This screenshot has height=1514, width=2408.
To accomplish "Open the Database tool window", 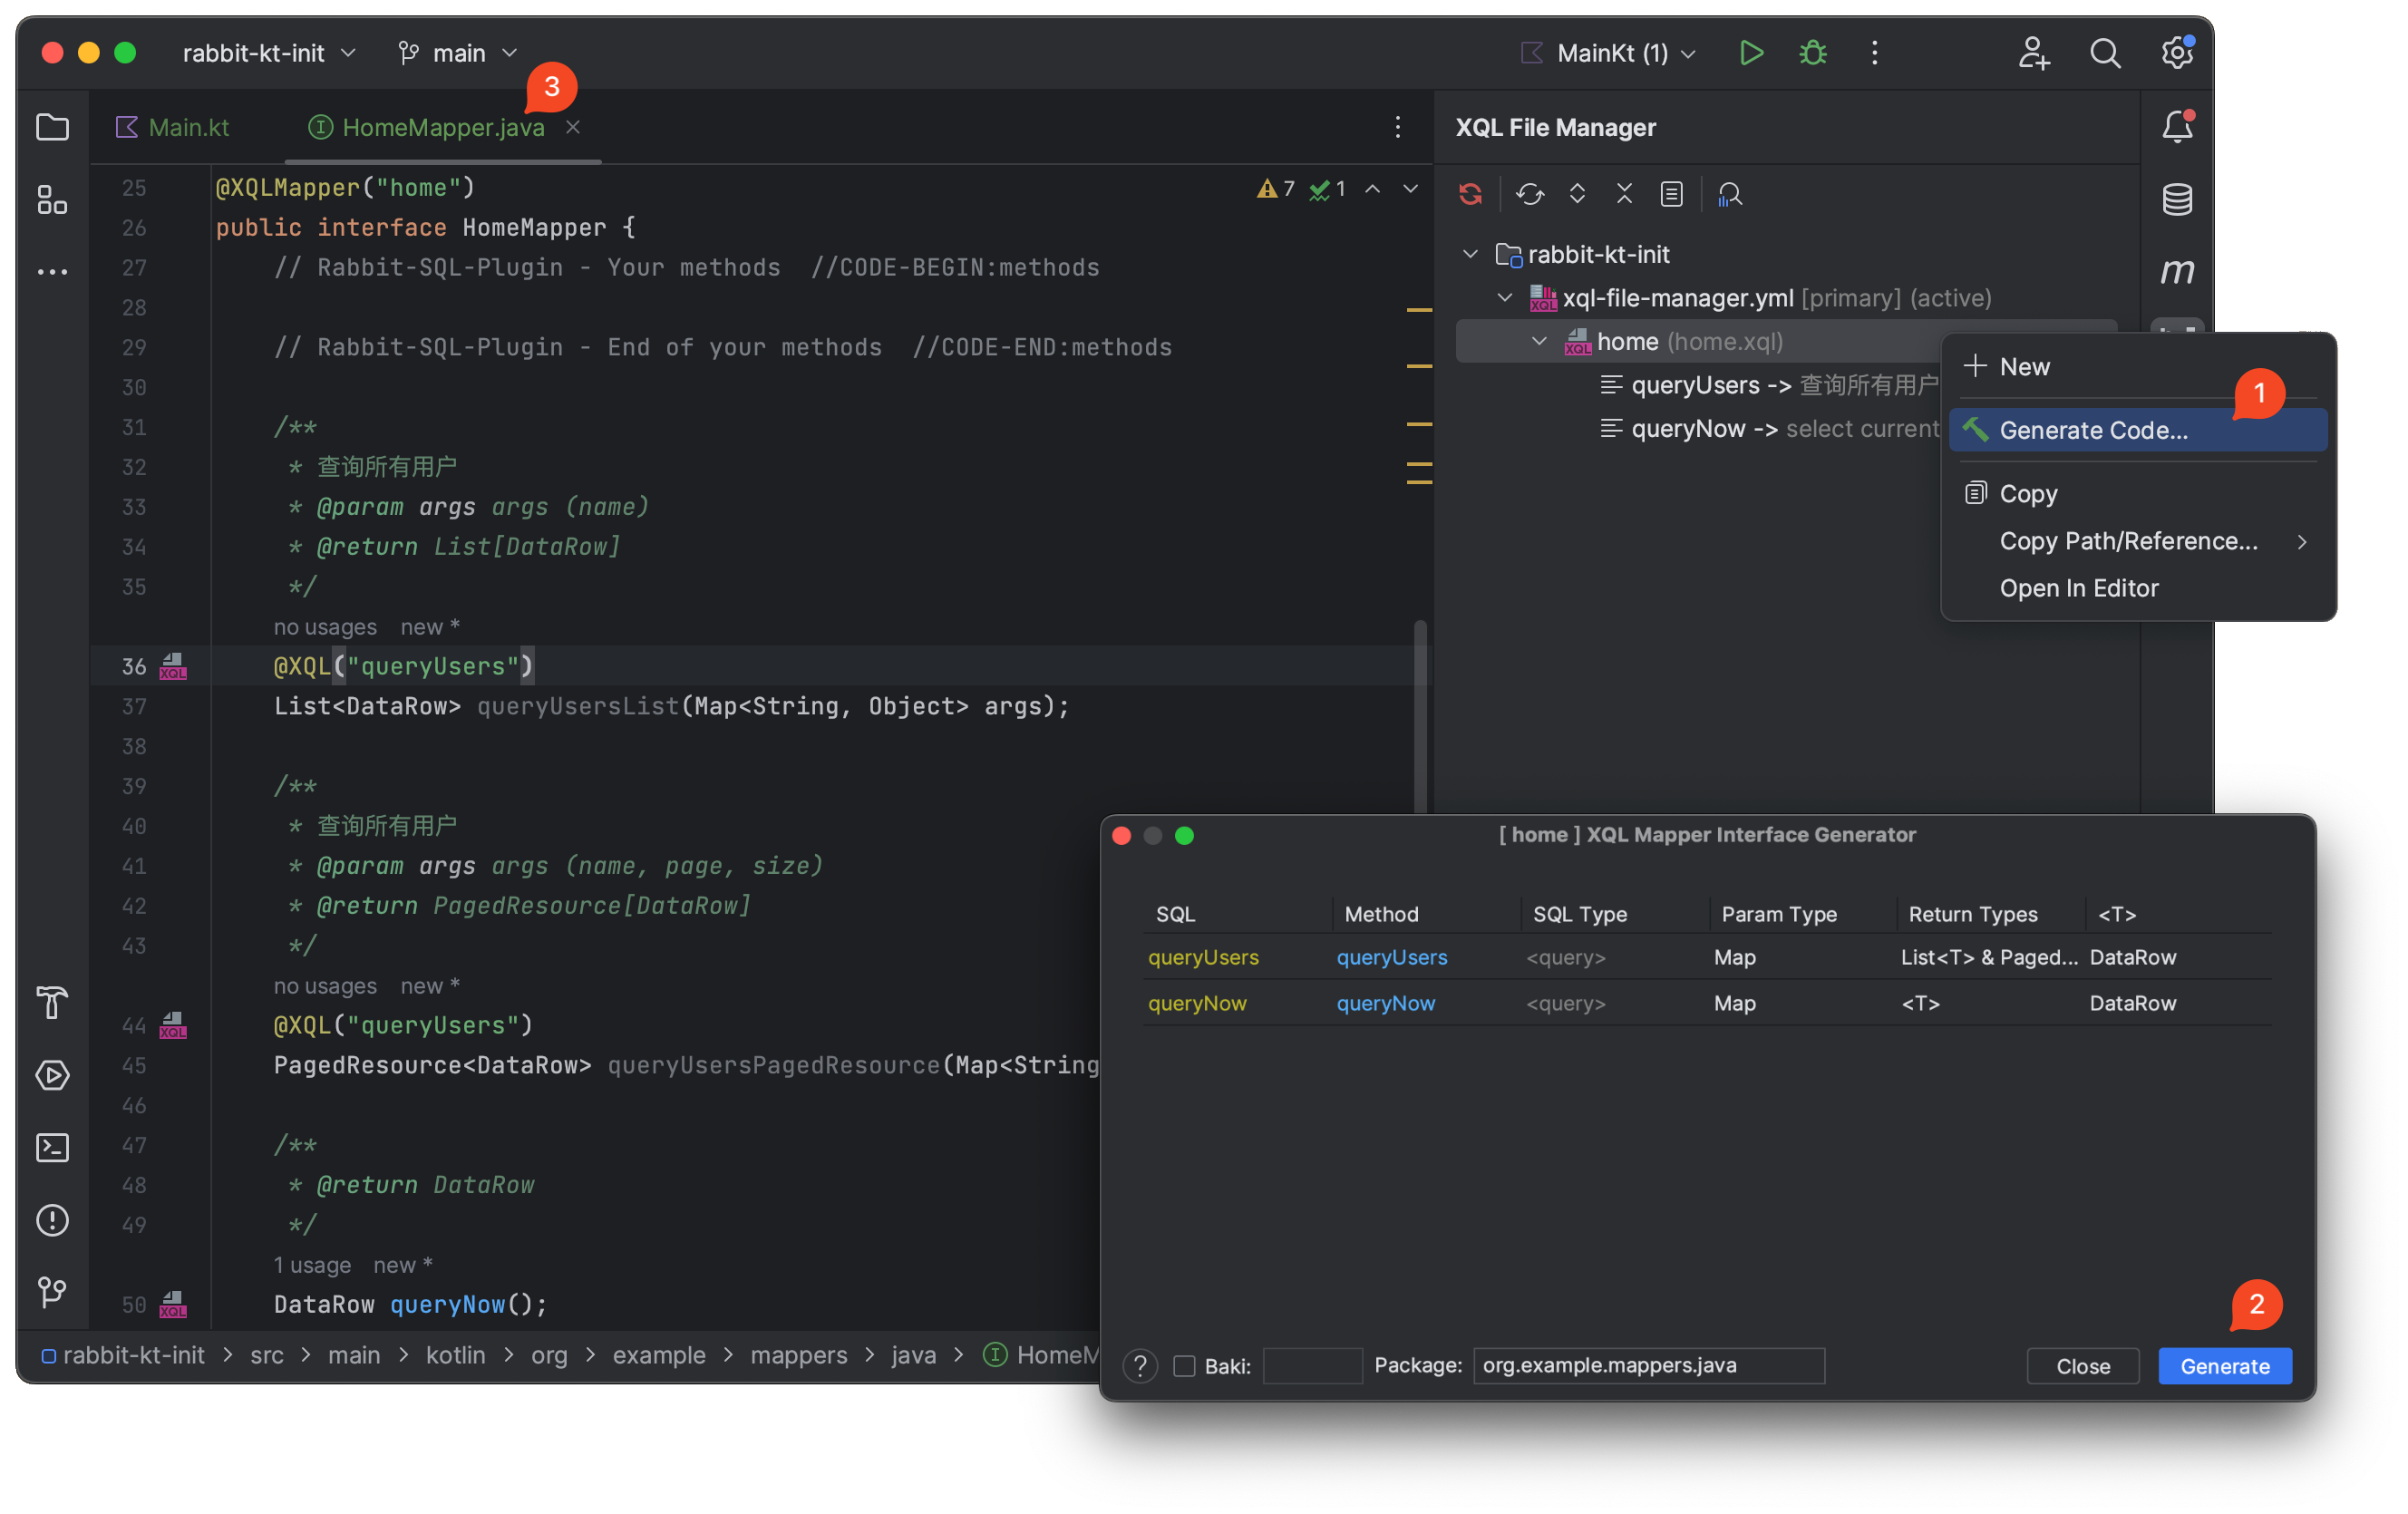I will click(x=2176, y=199).
